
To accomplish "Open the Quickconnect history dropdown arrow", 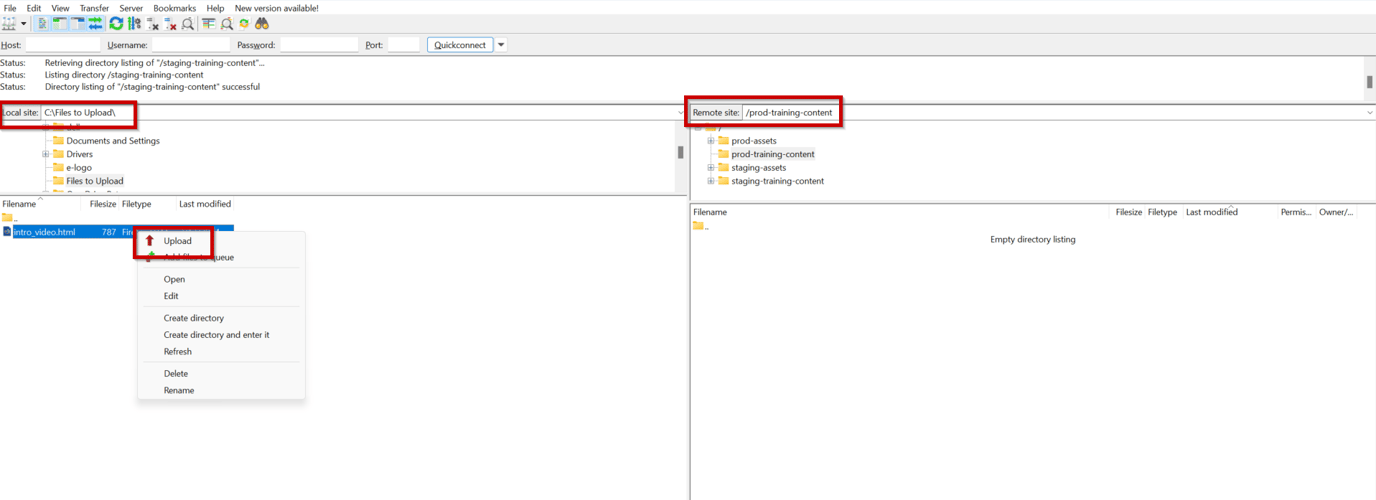I will point(501,45).
